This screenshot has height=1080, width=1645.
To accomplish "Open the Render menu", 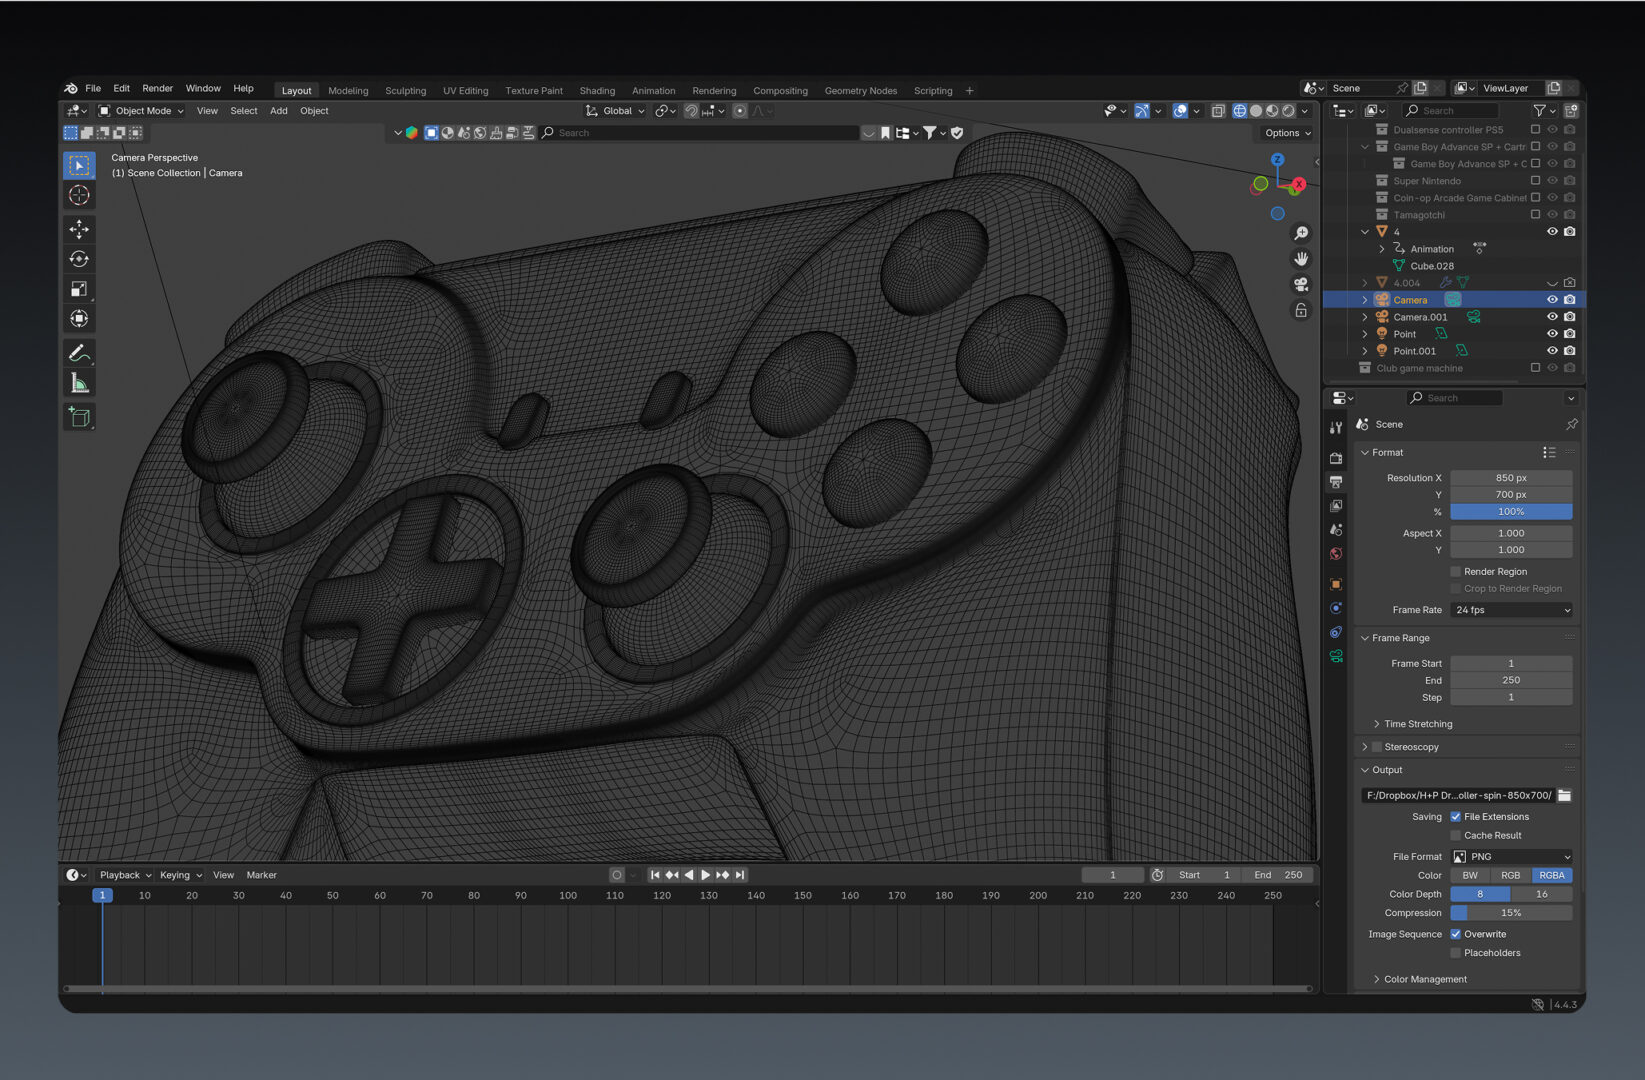I will [157, 89].
